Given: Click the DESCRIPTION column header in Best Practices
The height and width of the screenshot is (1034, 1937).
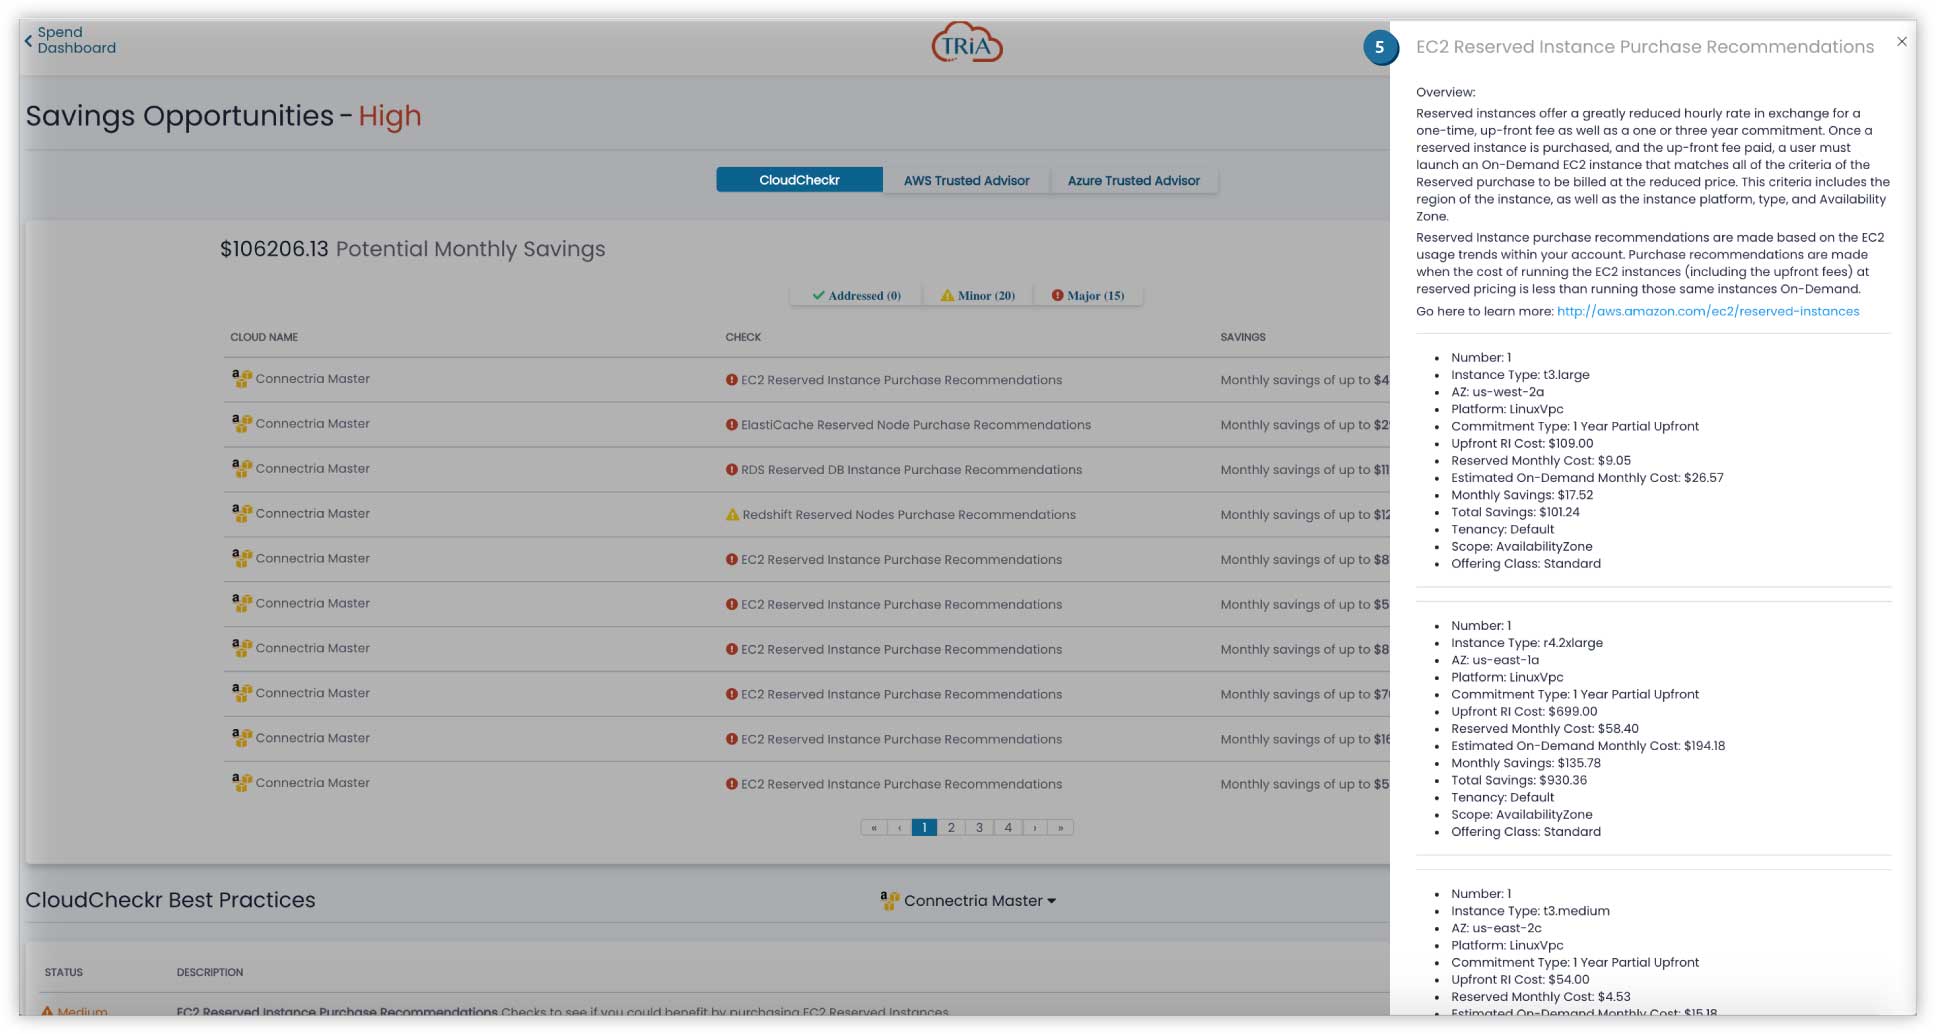Looking at the screenshot, I should (x=210, y=973).
